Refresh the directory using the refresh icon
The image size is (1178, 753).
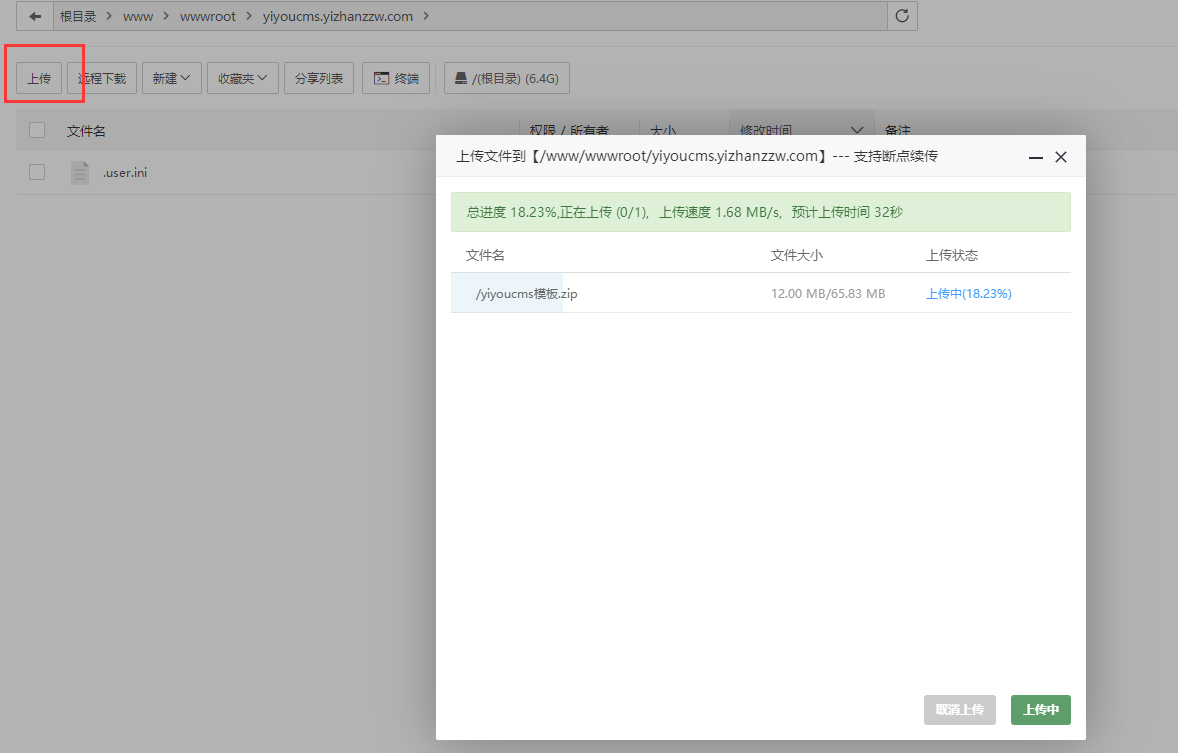click(x=901, y=16)
